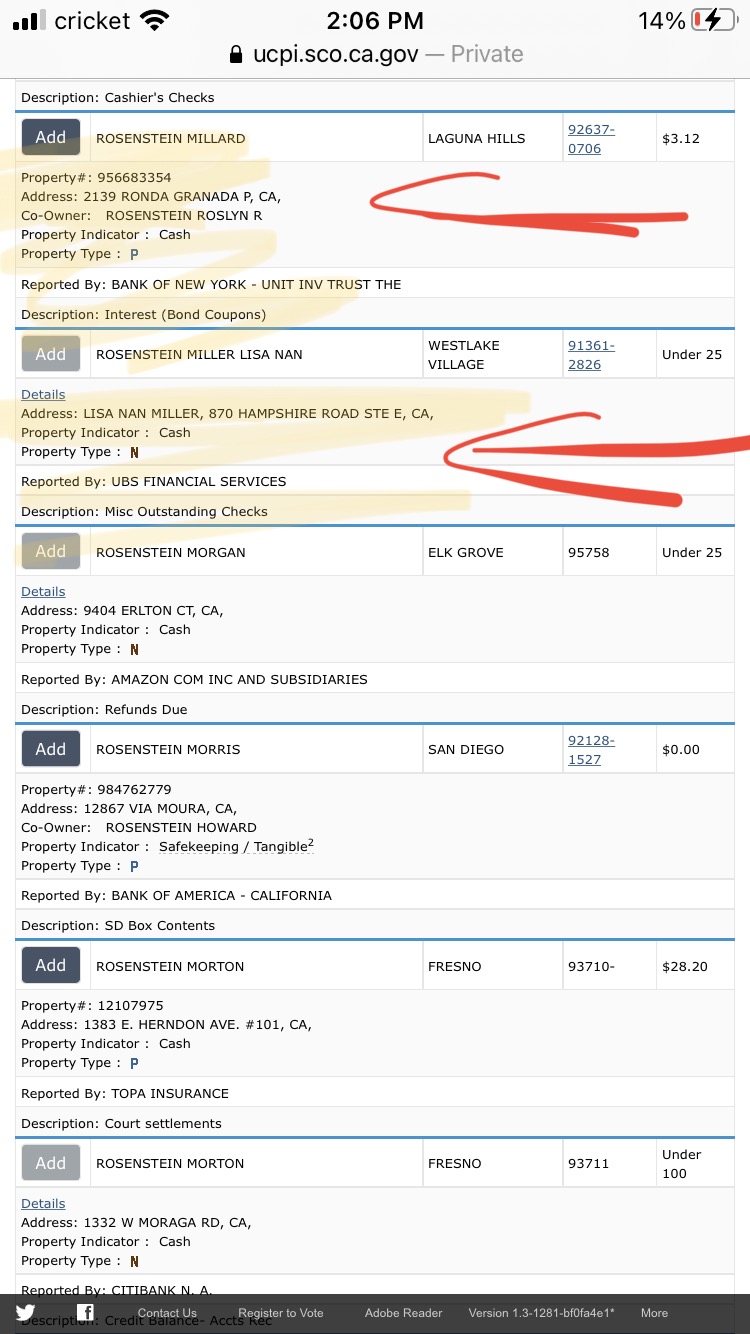Click Add for ROSENSTEIN MORTON Under 100

tap(51, 1163)
